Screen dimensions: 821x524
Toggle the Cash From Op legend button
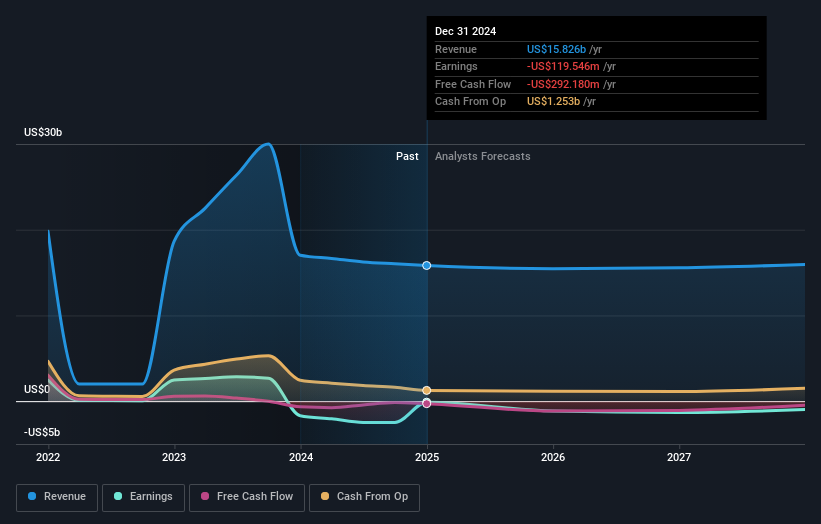pyautogui.click(x=364, y=497)
